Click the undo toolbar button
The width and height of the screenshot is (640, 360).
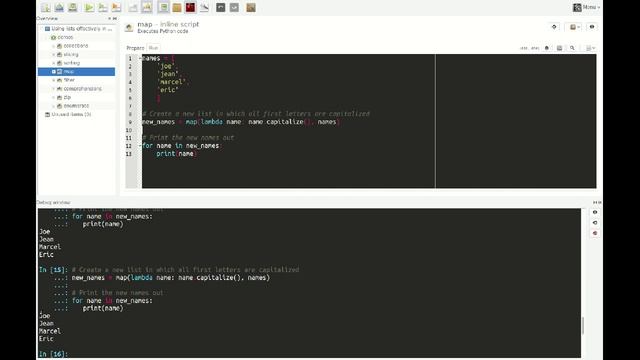click(x=220, y=7)
